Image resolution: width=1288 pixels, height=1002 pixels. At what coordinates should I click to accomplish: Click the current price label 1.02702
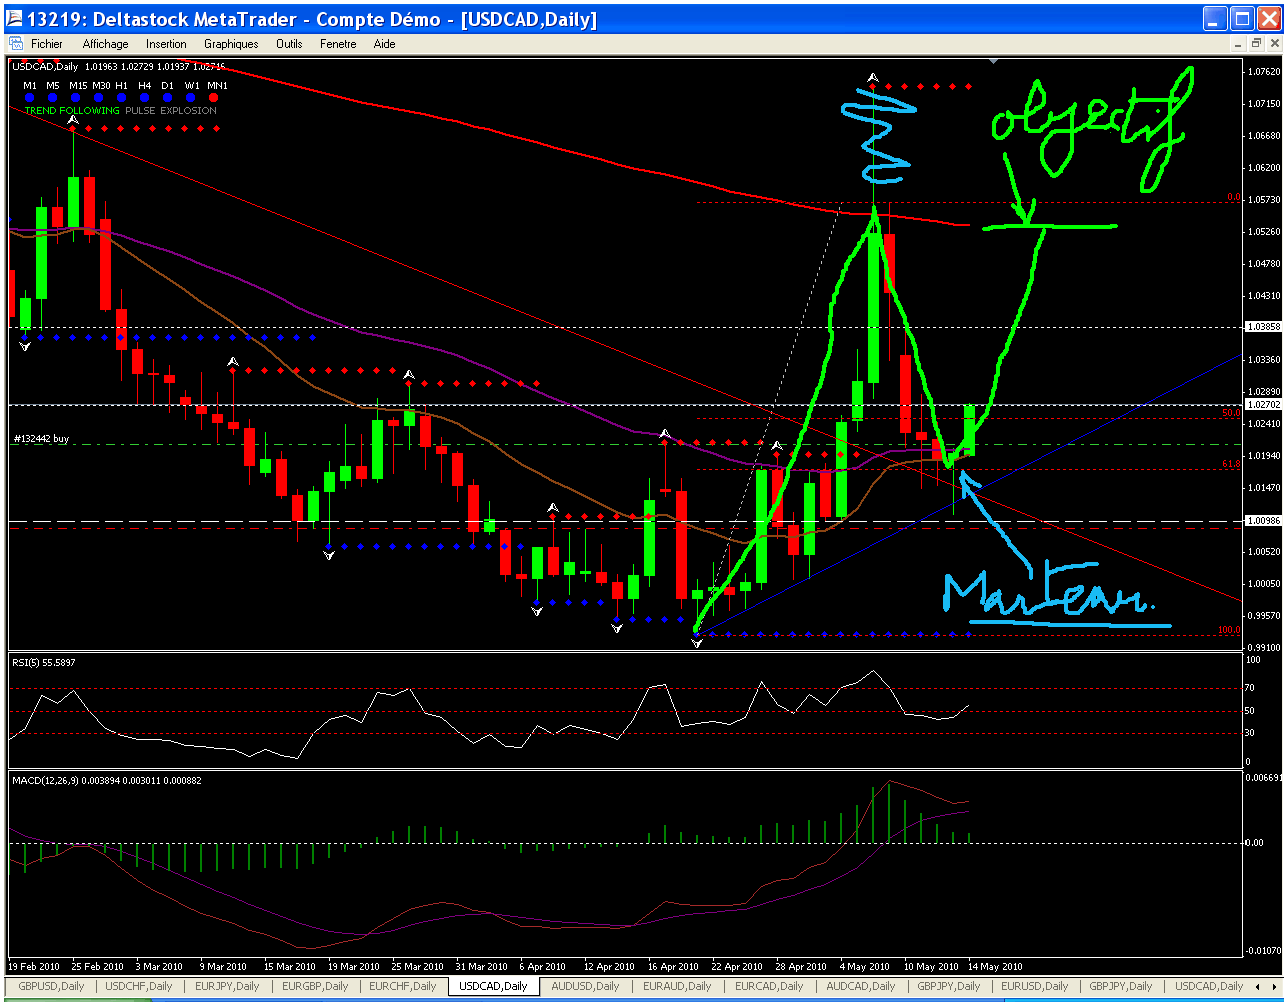pos(1264,405)
